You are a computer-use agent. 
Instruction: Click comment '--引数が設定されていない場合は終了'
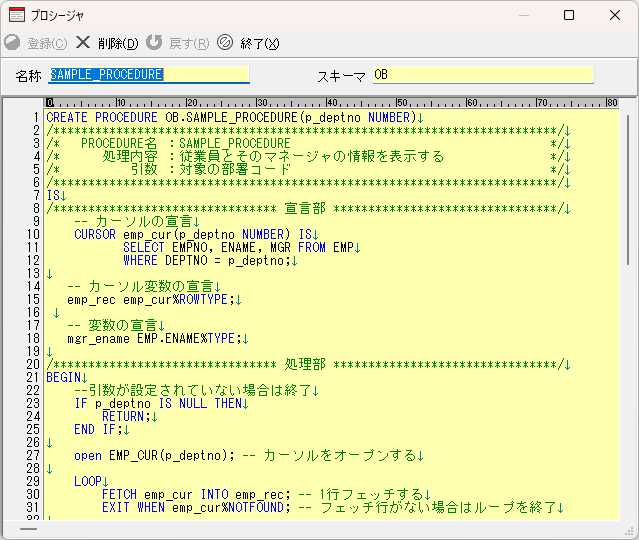coord(193,390)
